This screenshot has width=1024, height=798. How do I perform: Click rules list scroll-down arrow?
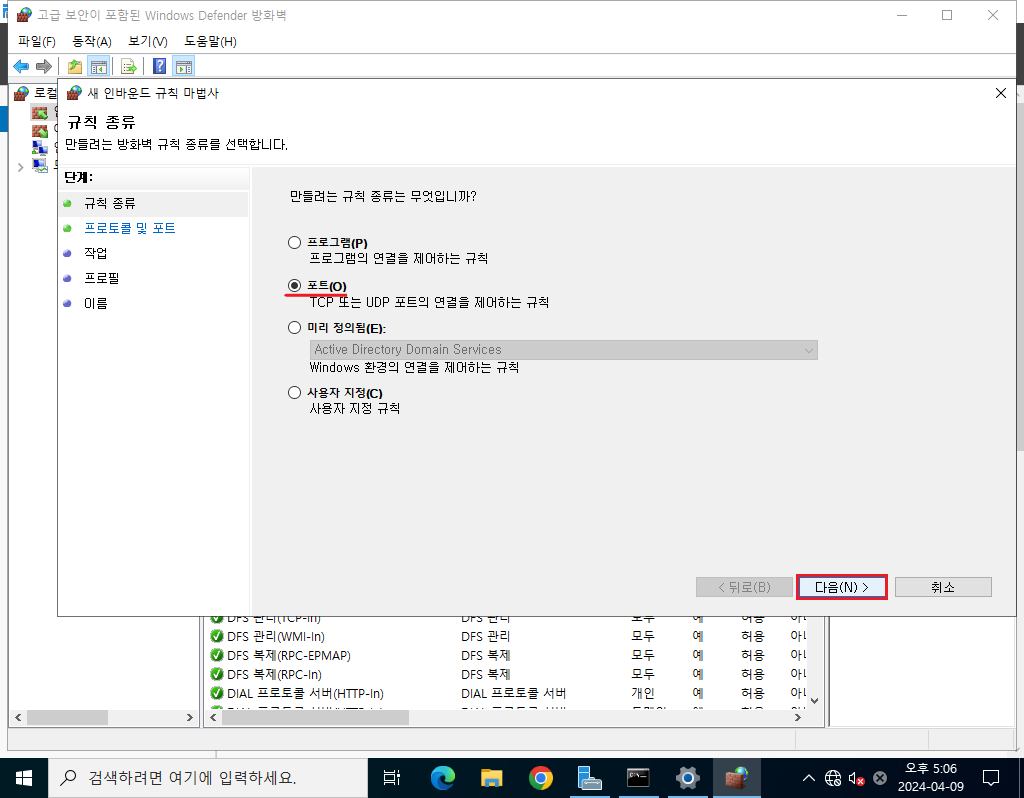coord(814,701)
